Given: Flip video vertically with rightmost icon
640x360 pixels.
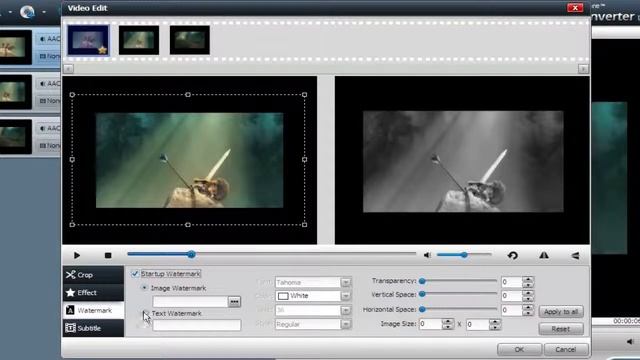Looking at the screenshot, I should click(576, 256).
